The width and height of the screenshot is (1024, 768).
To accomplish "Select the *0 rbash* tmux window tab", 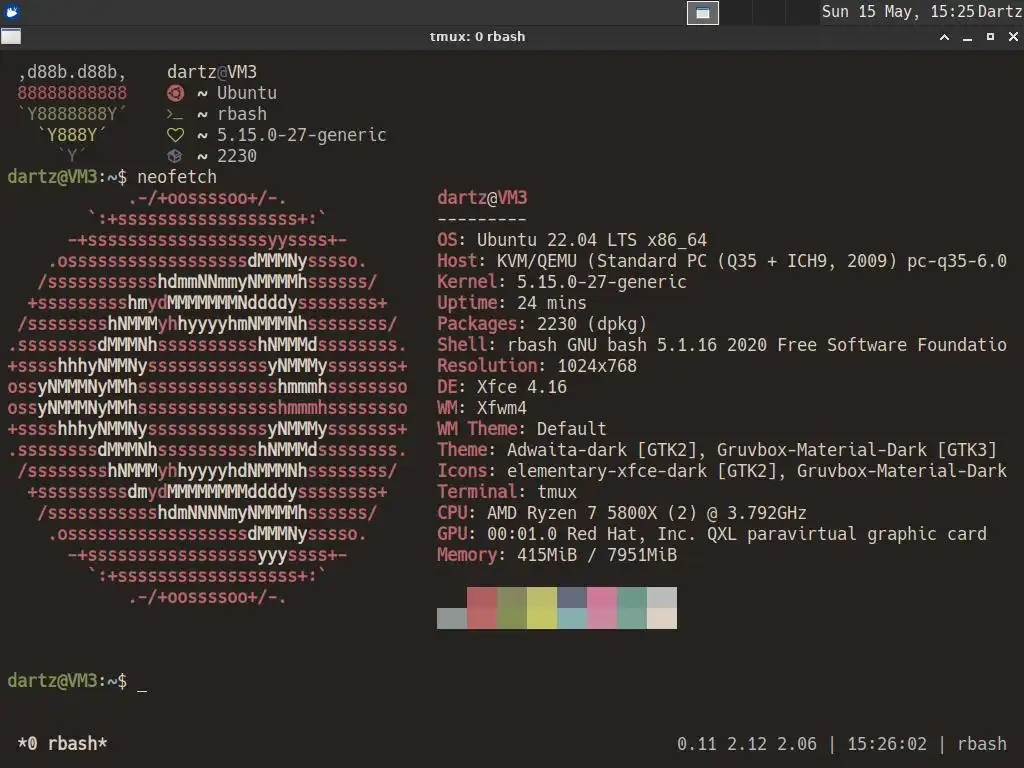I will point(62,744).
